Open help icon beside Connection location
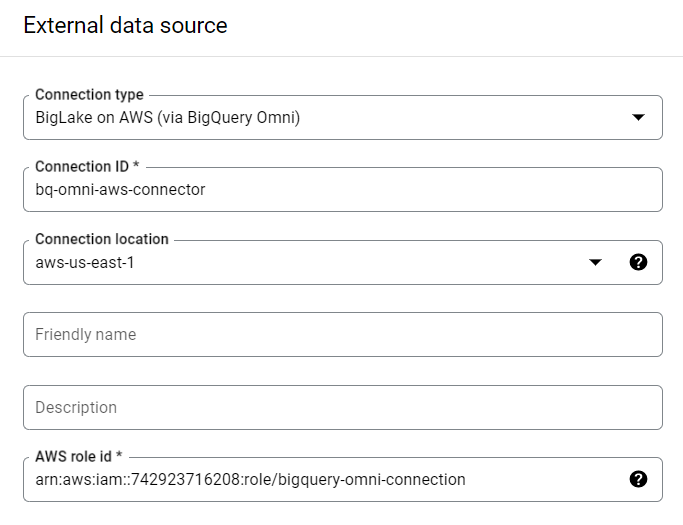 (638, 262)
